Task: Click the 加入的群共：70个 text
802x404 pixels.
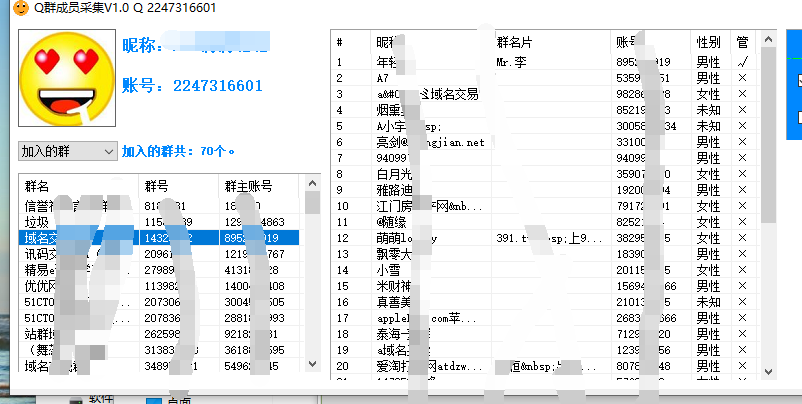Action: (x=179, y=151)
